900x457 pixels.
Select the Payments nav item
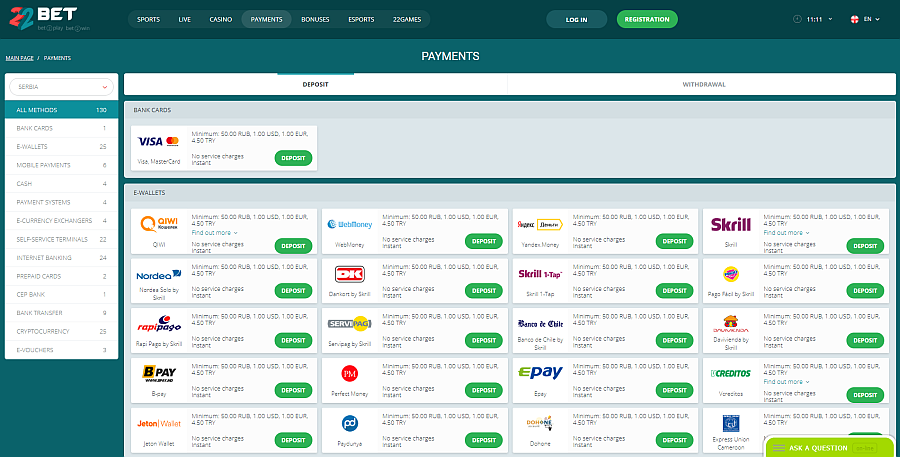[266, 19]
